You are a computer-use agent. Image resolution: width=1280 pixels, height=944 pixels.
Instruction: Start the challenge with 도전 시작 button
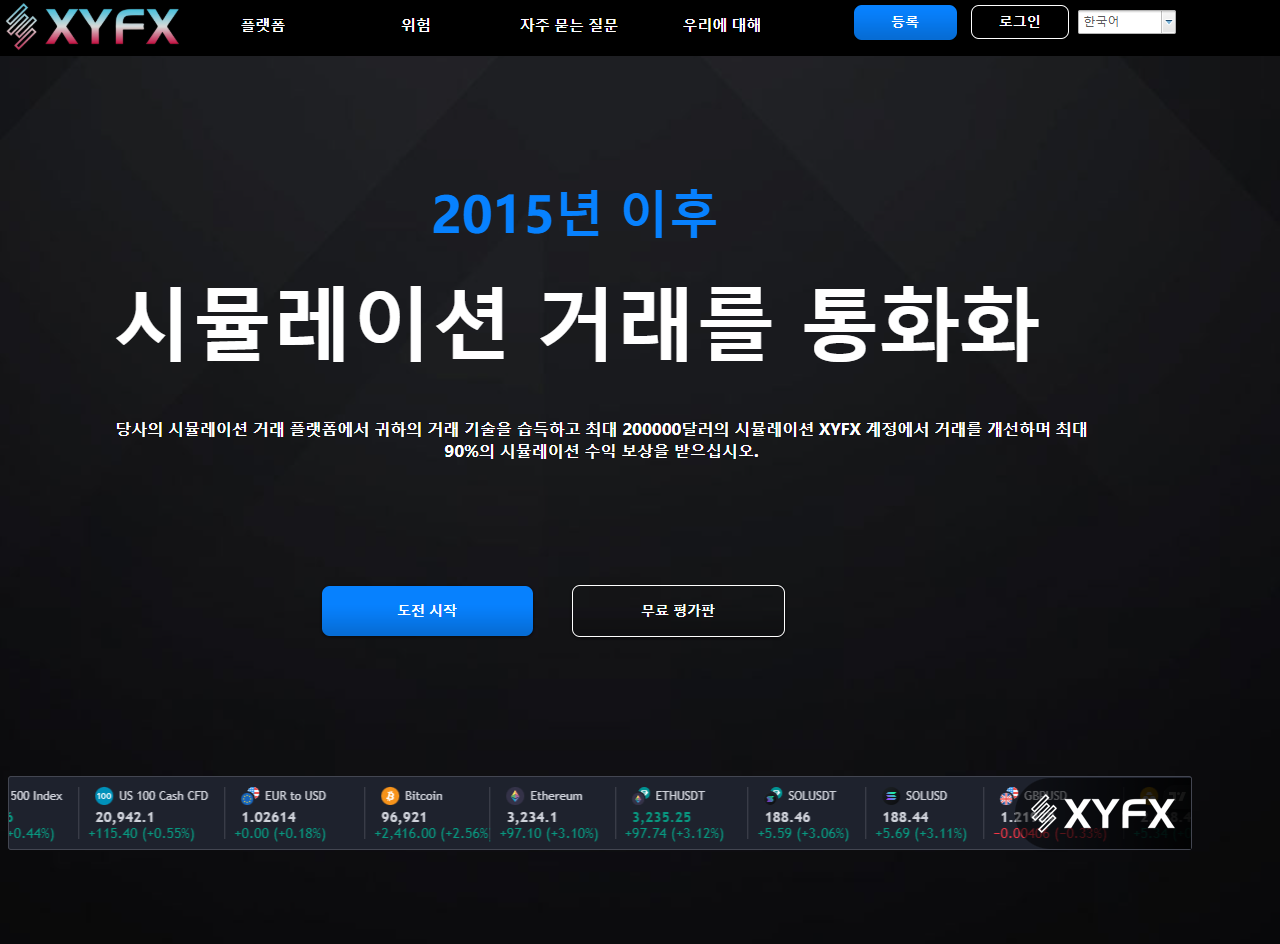(427, 611)
